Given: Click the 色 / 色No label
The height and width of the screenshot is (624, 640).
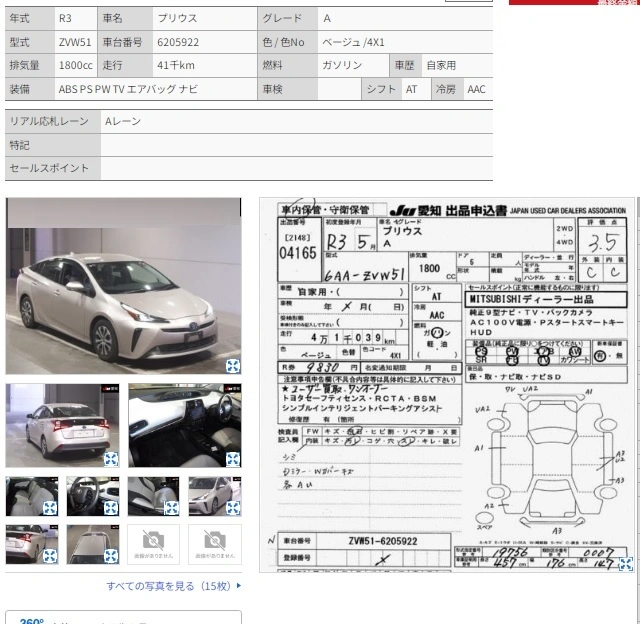Looking at the screenshot, I should 283,42.
